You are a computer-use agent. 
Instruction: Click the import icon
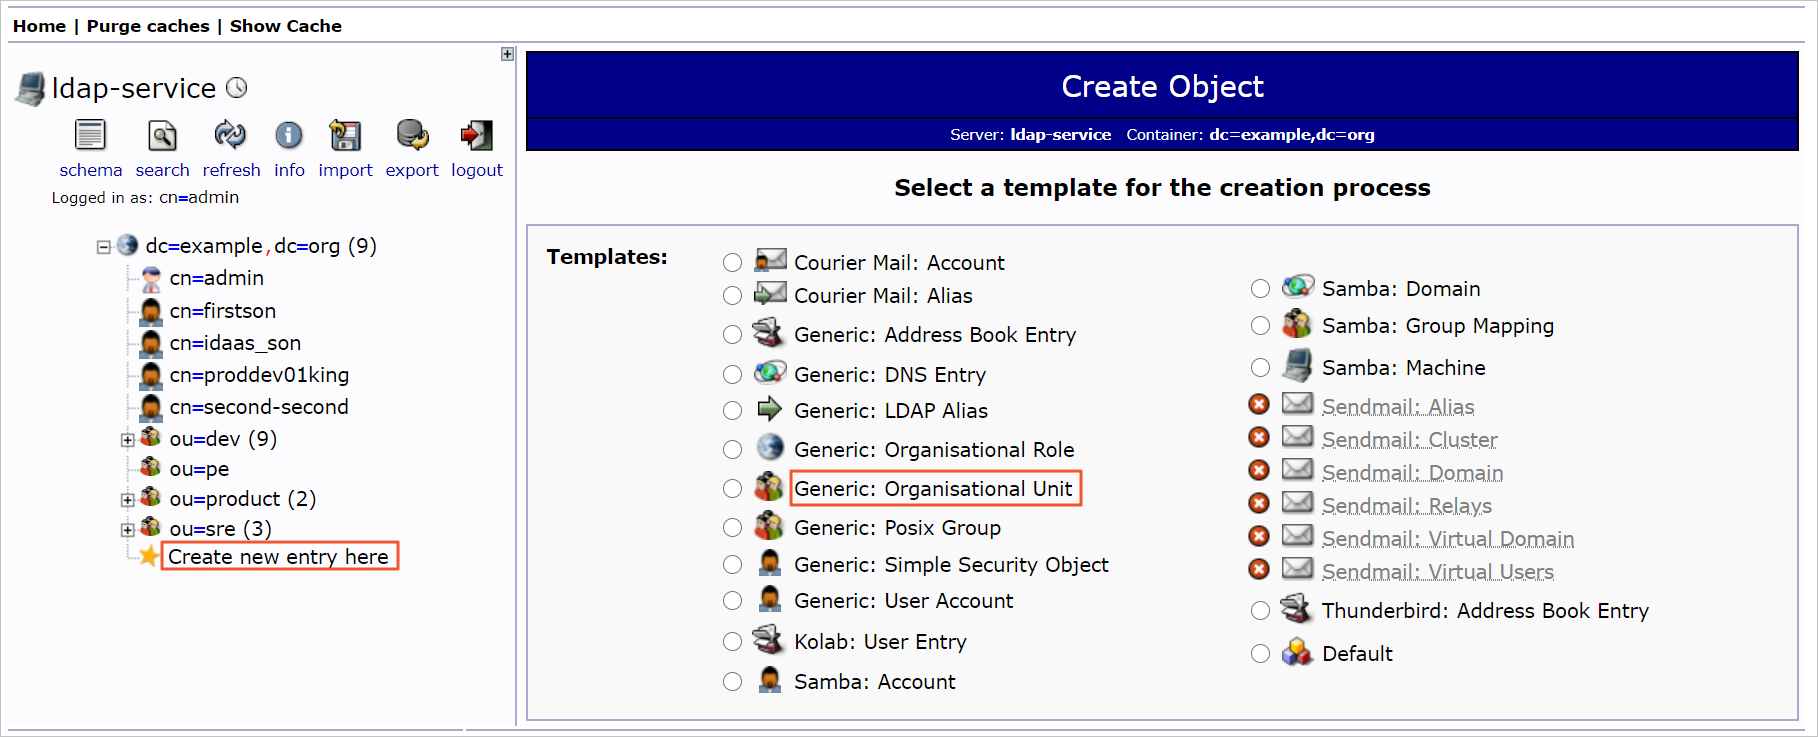tap(345, 135)
